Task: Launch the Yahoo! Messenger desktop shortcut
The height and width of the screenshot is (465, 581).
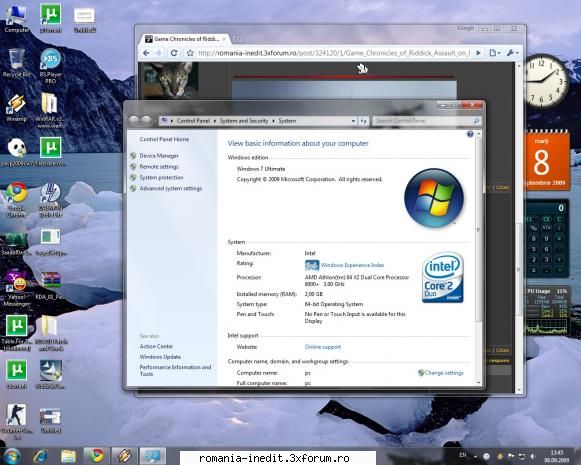Action: point(16,288)
